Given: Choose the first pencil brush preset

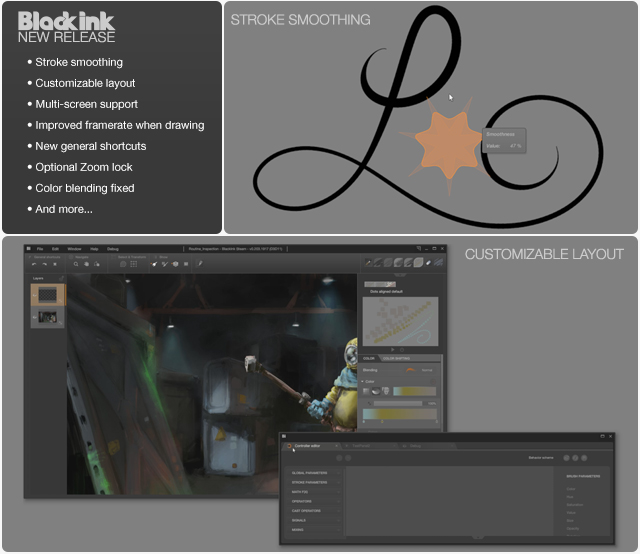Looking at the screenshot, I should (368, 263).
